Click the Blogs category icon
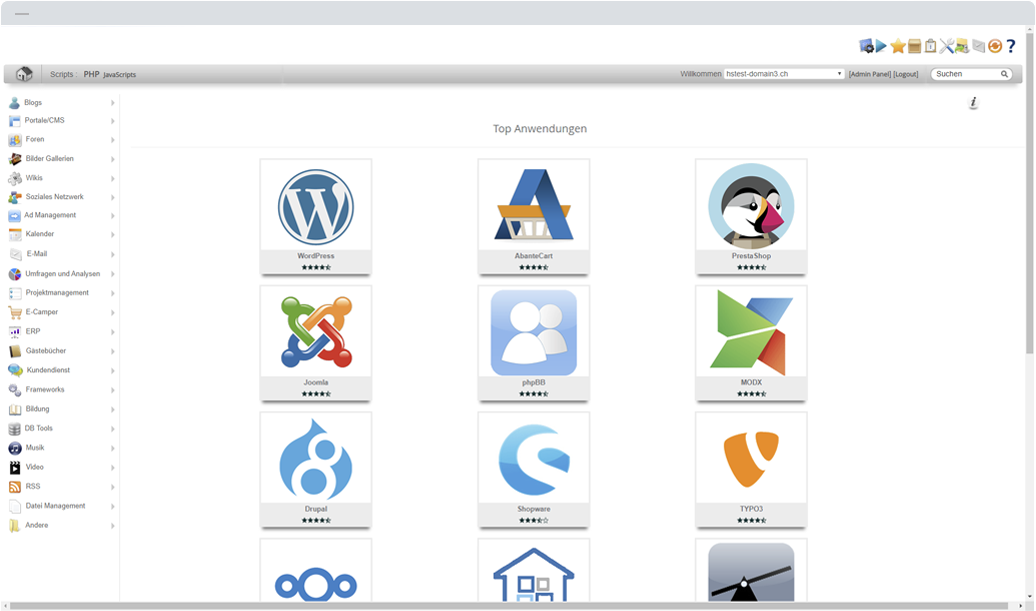This screenshot has width=1036, height=611. tap(15, 103)
